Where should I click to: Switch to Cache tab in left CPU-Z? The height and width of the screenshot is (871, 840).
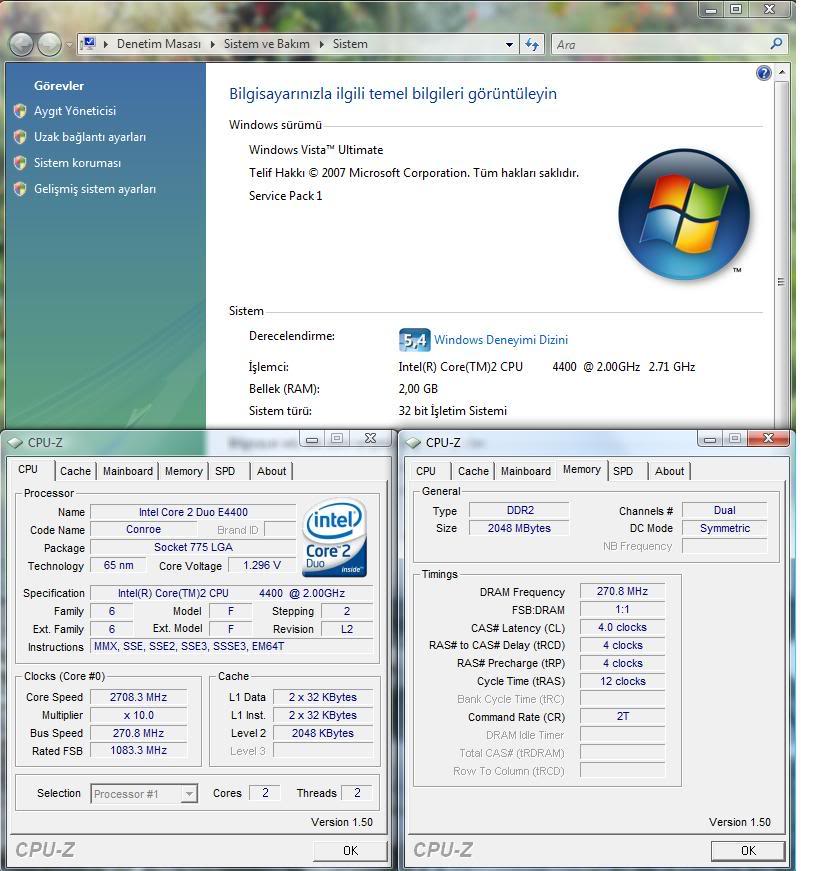75,471
